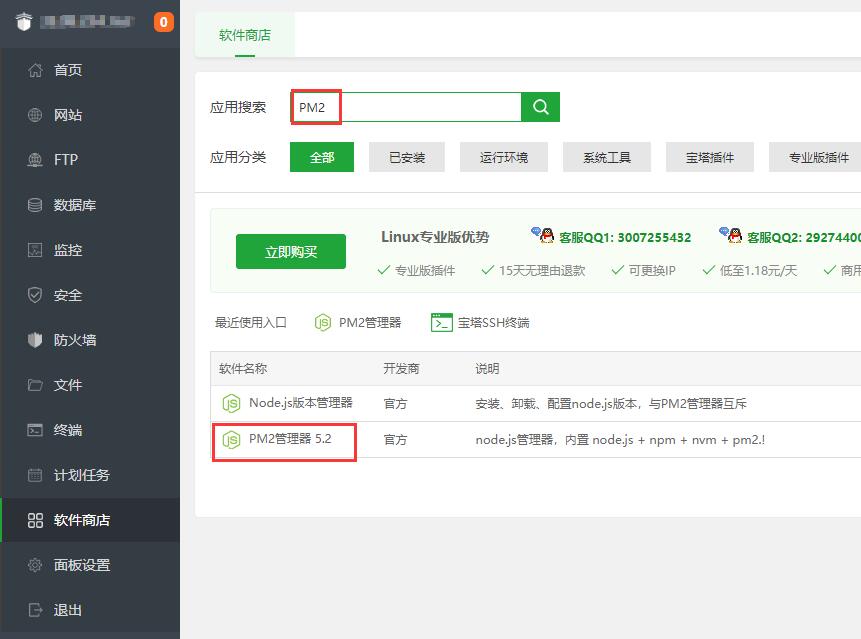The image size is (861, 639).
Task: Filter apps by 运行环境
Action: [504, 157]
